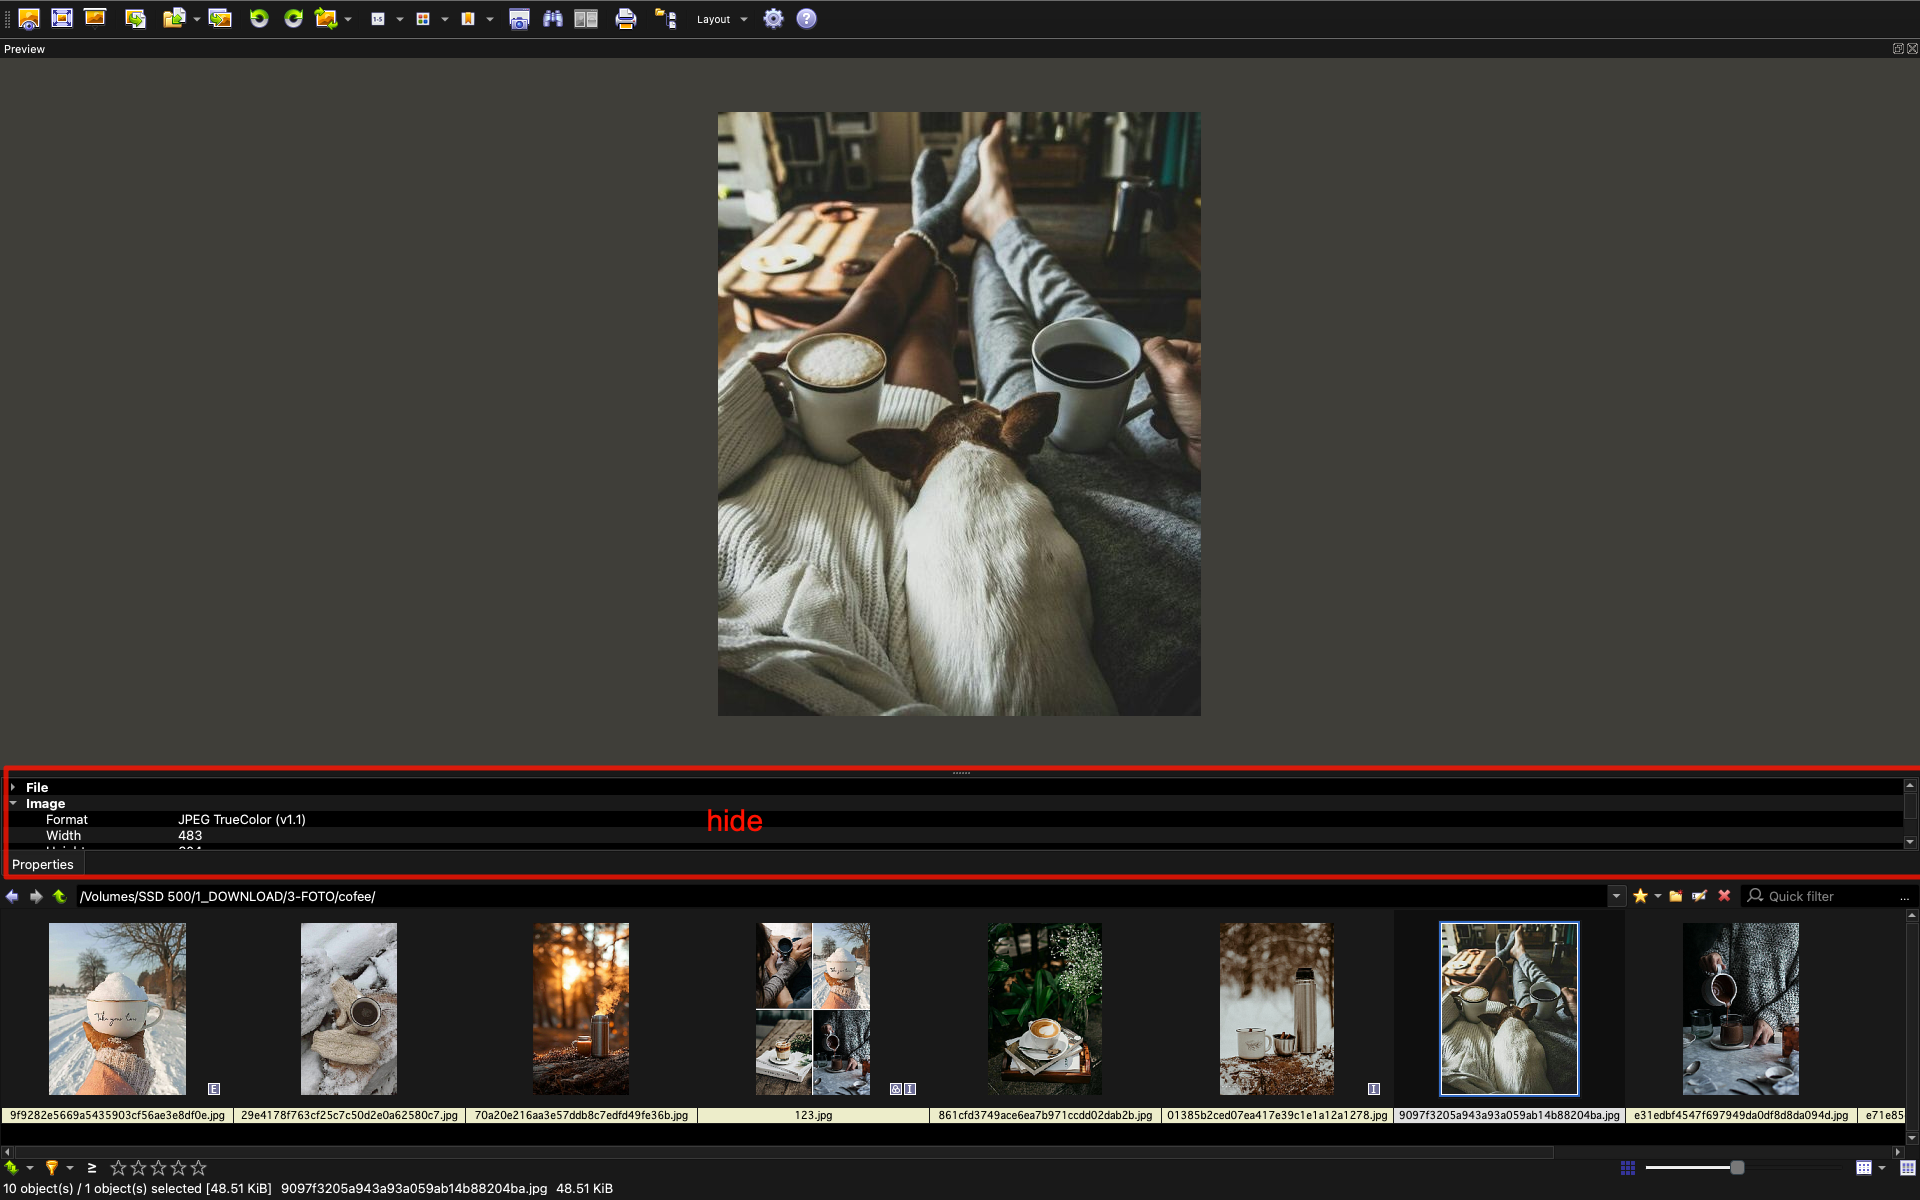Click the Compare images toolbar icon
1920x1200 pixels.
pos(586,19)
